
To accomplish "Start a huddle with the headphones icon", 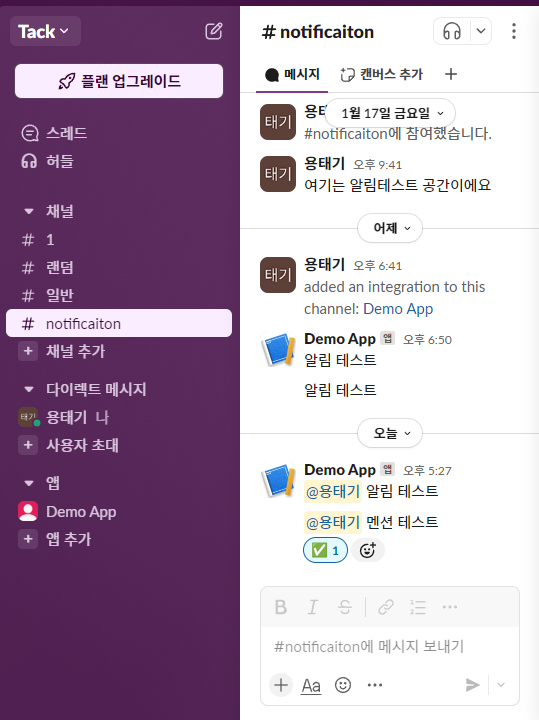I will [x=452, y=31].
